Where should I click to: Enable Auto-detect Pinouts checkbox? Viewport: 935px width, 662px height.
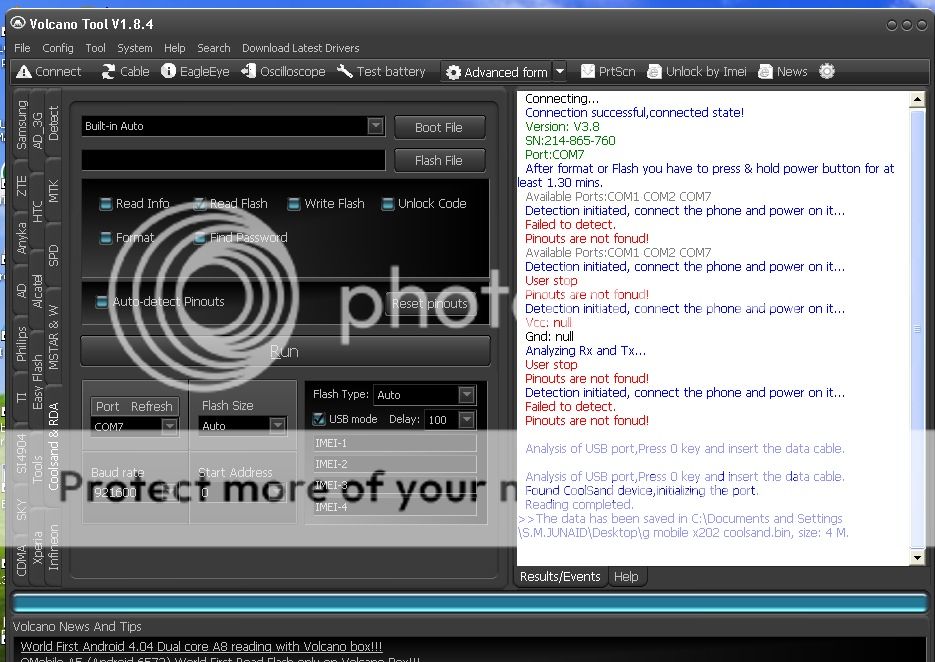point(102,302)
